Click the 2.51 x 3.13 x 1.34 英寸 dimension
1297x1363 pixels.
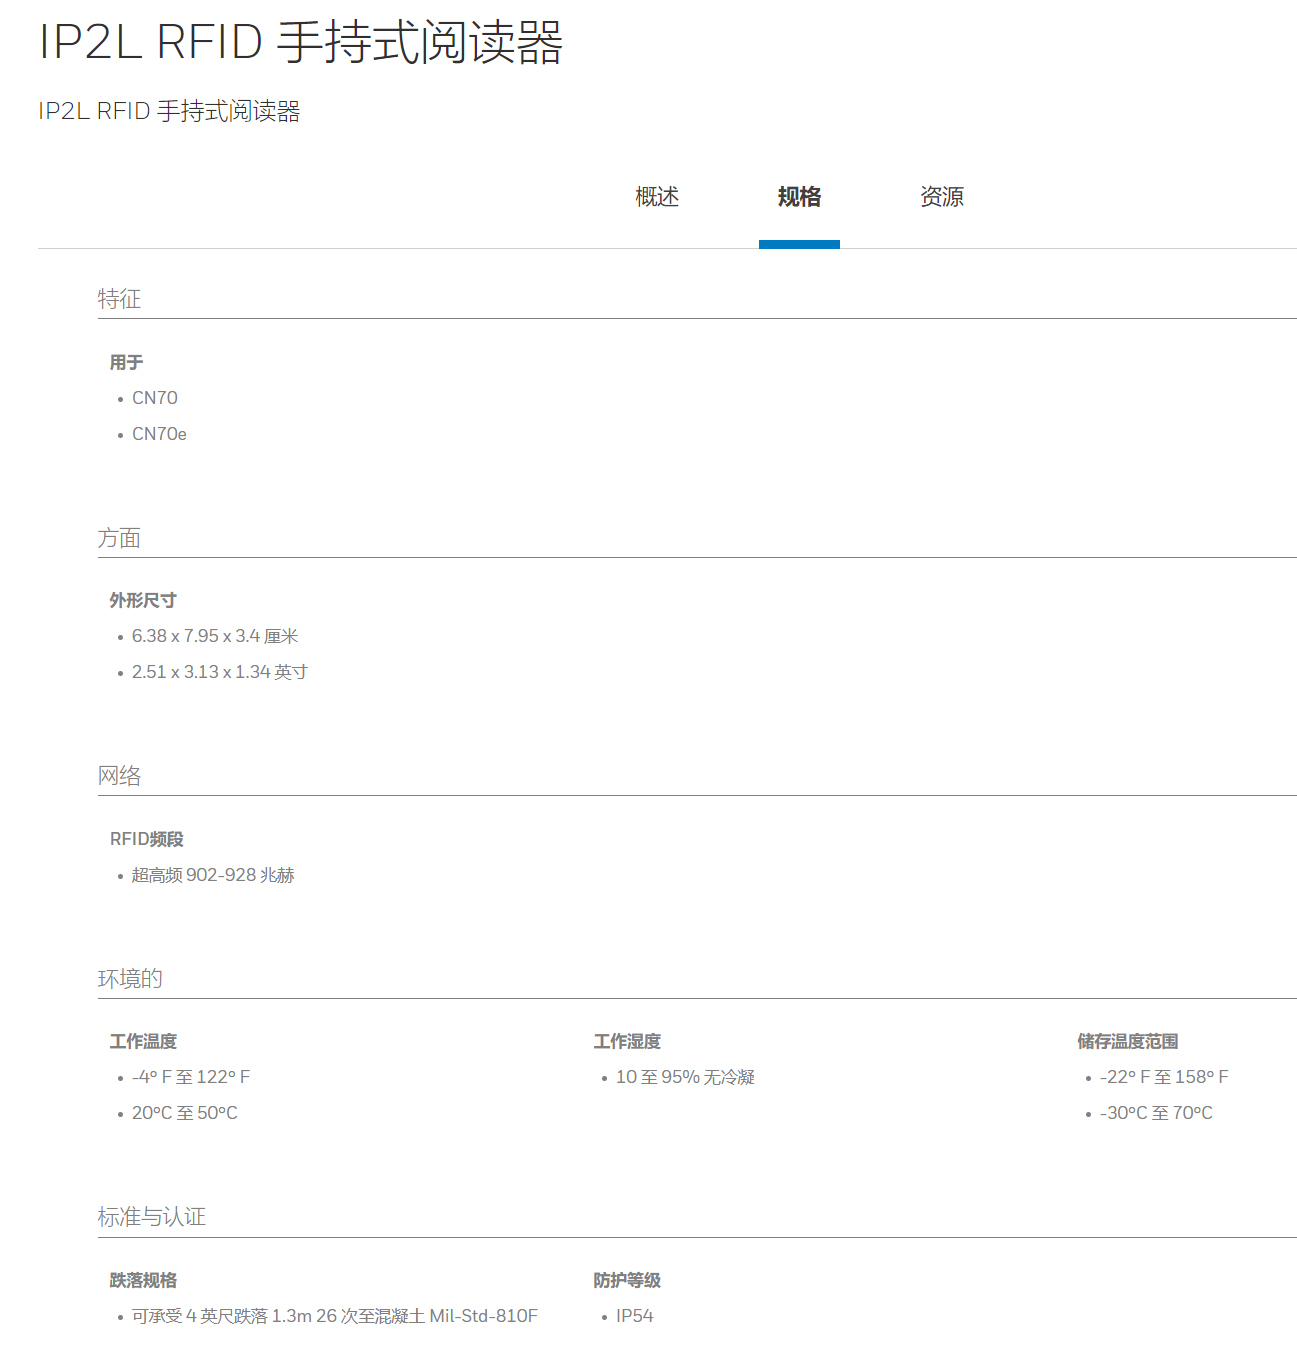(220, 672)
